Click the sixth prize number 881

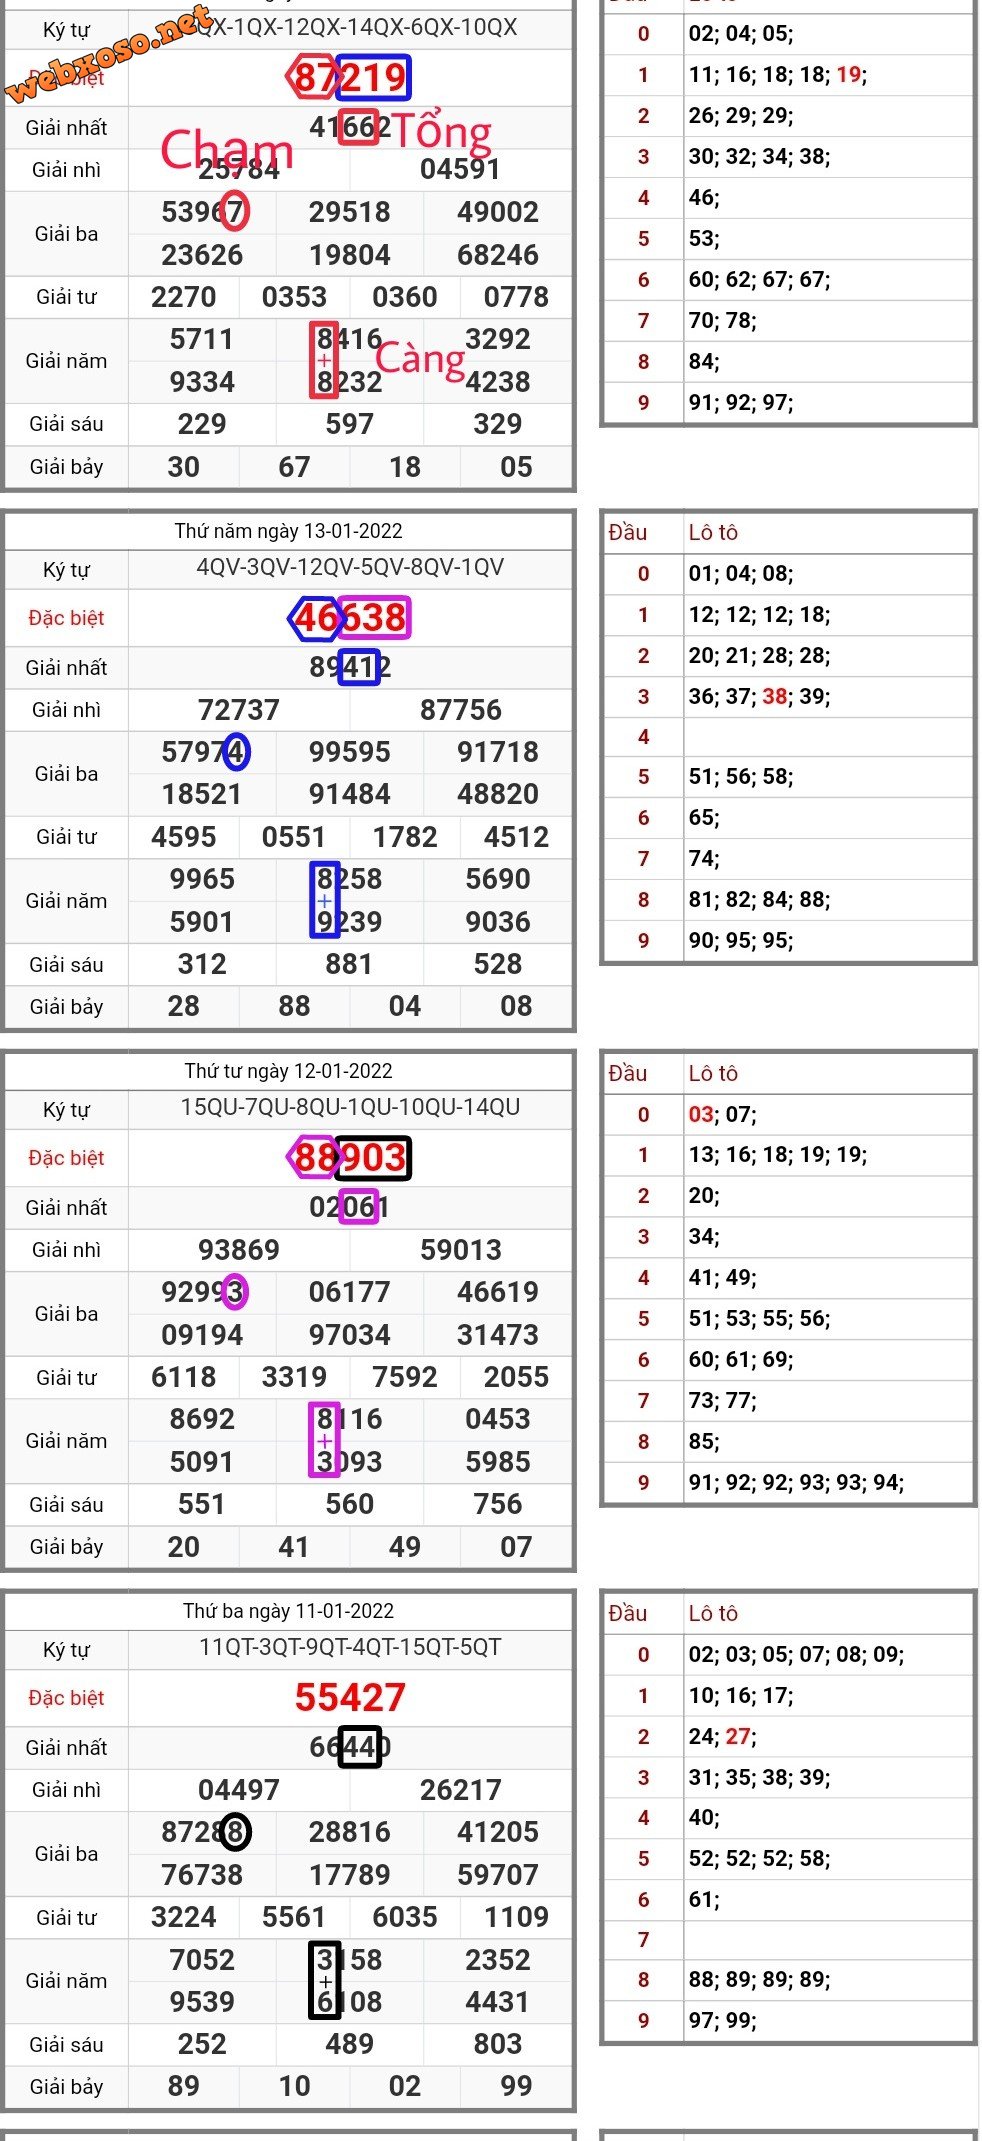click(350, 964)
